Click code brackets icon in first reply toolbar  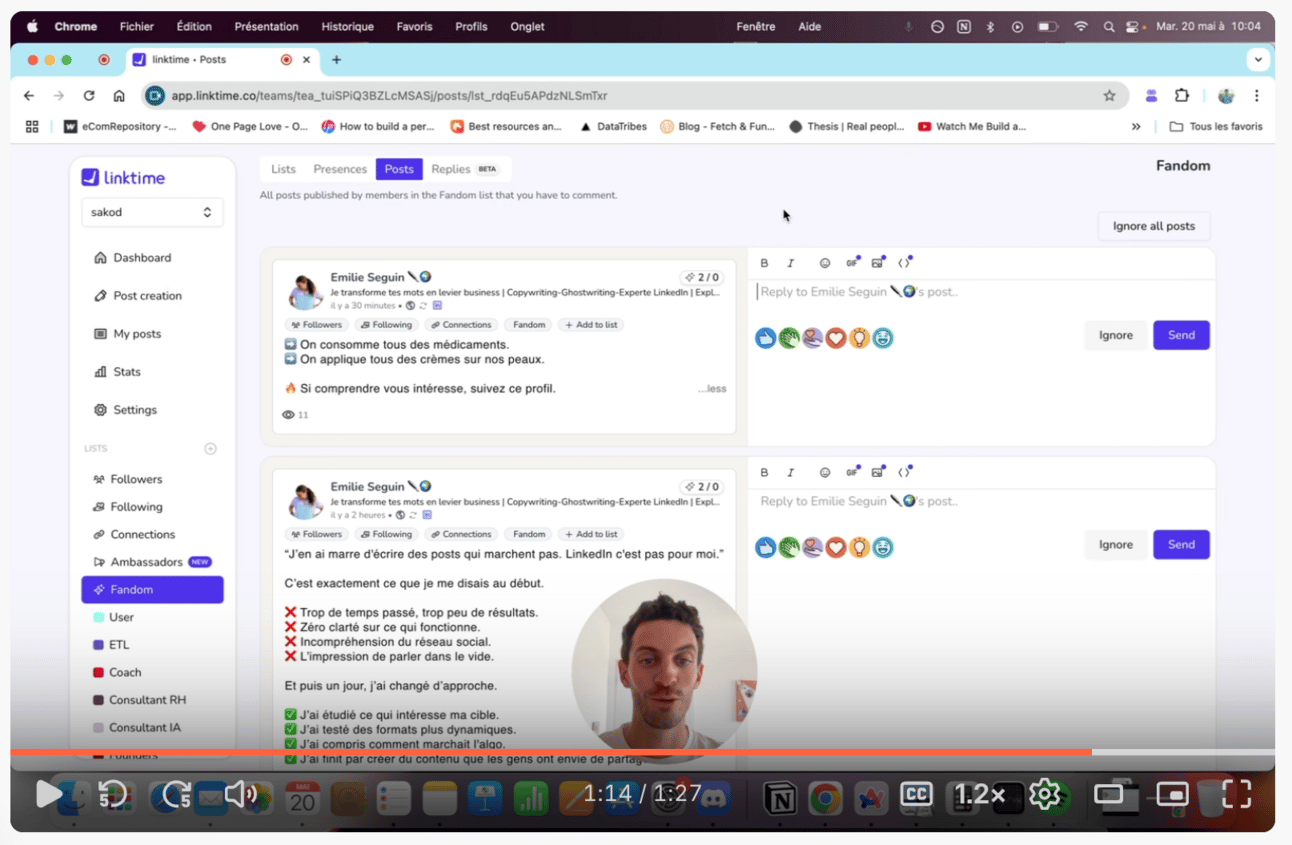click(904, 263)
